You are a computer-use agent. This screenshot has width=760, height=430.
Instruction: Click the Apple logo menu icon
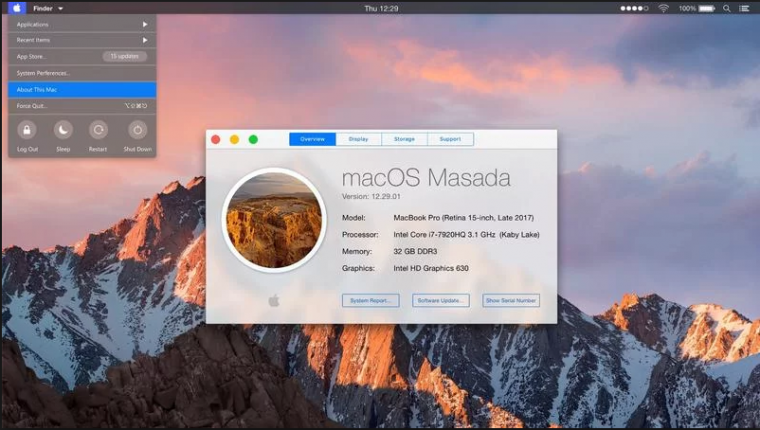(18, 7)
